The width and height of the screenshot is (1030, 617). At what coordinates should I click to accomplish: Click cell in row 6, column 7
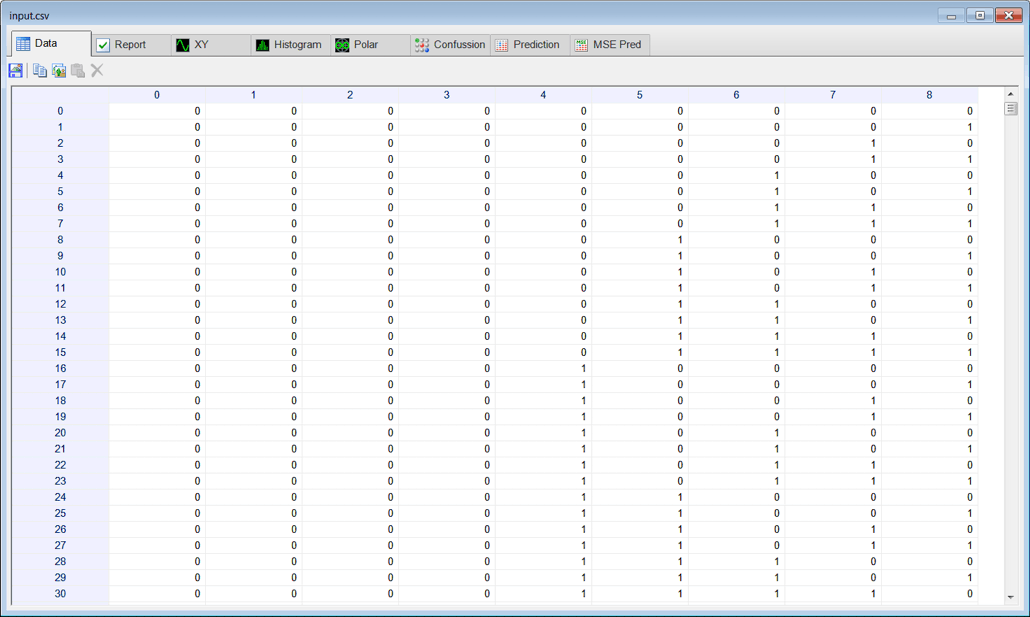(833, 208)
